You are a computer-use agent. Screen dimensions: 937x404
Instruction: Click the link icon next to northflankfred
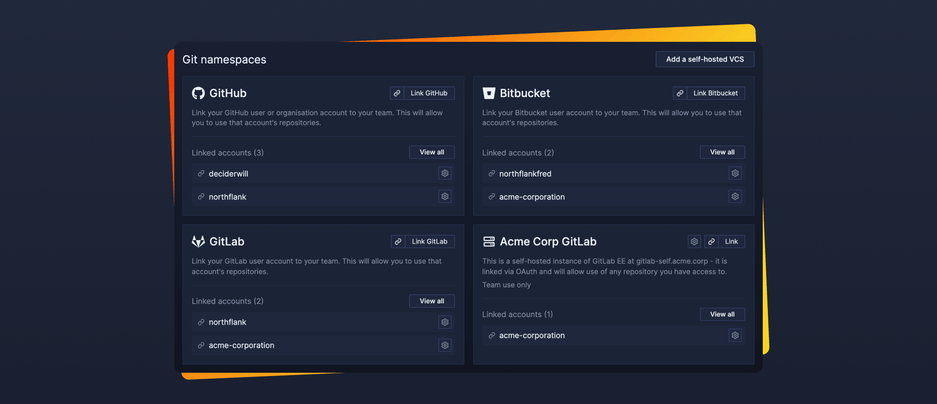point(492,173)
